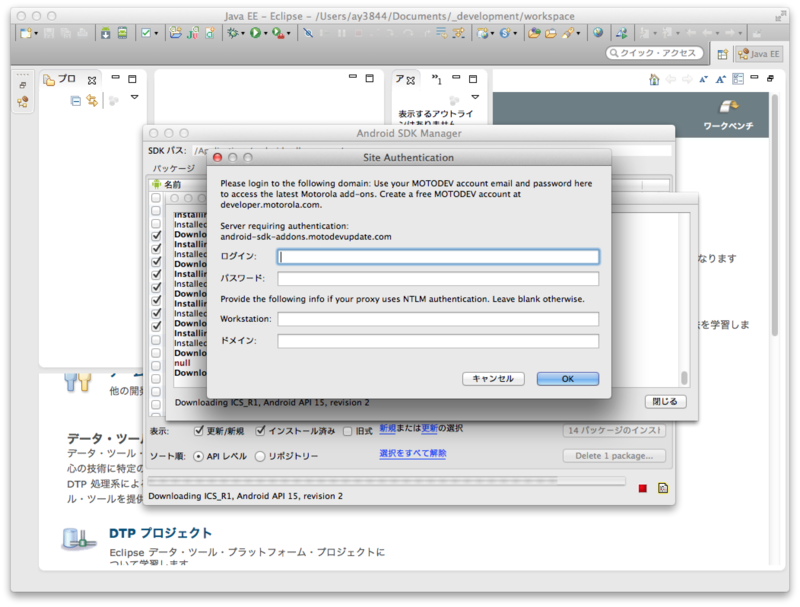Focus the パスワード input field
Screen dimensions: 800x607
[438, 279]
